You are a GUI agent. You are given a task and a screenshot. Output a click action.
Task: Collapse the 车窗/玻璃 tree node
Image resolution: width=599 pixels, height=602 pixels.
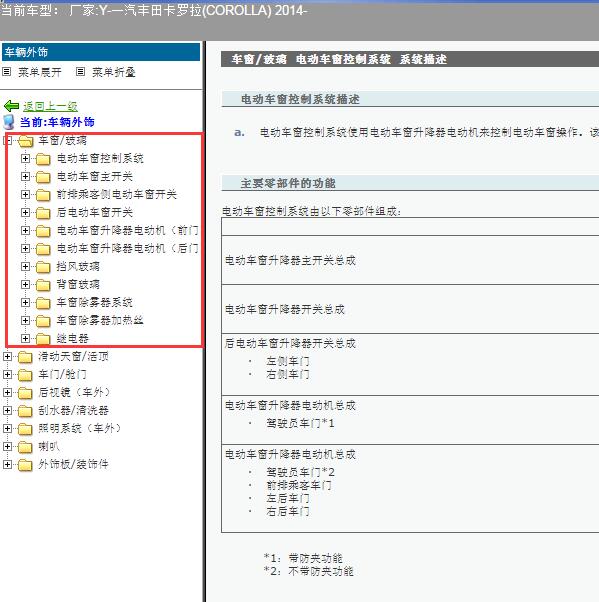[7, 140]
